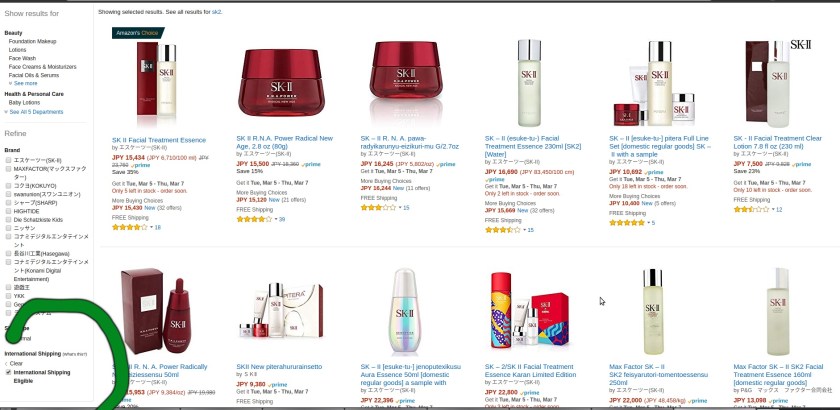
Task: Click the sk2 all results link
Action: tap(216, 11)
